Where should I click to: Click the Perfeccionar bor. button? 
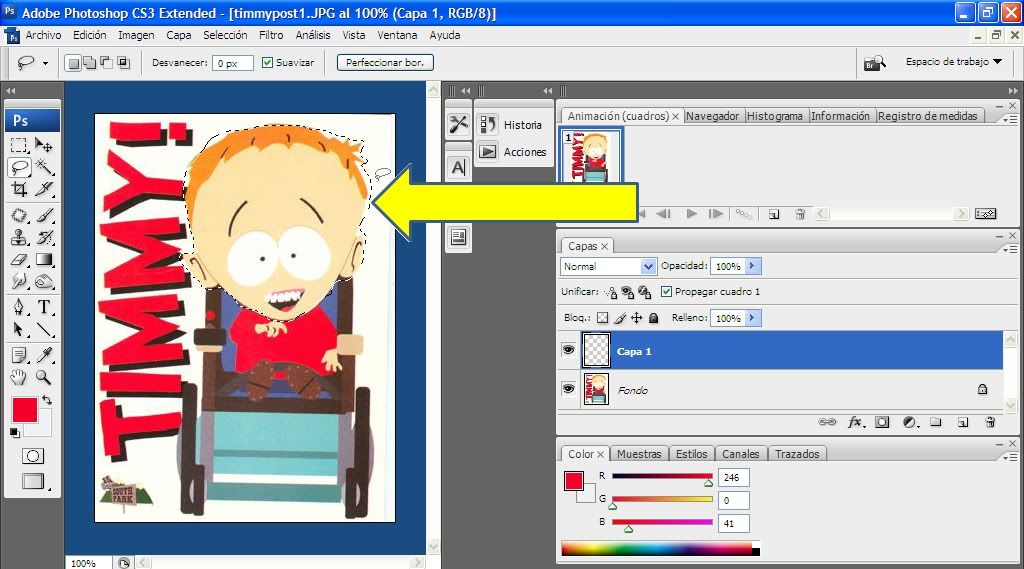coord(385,63)
